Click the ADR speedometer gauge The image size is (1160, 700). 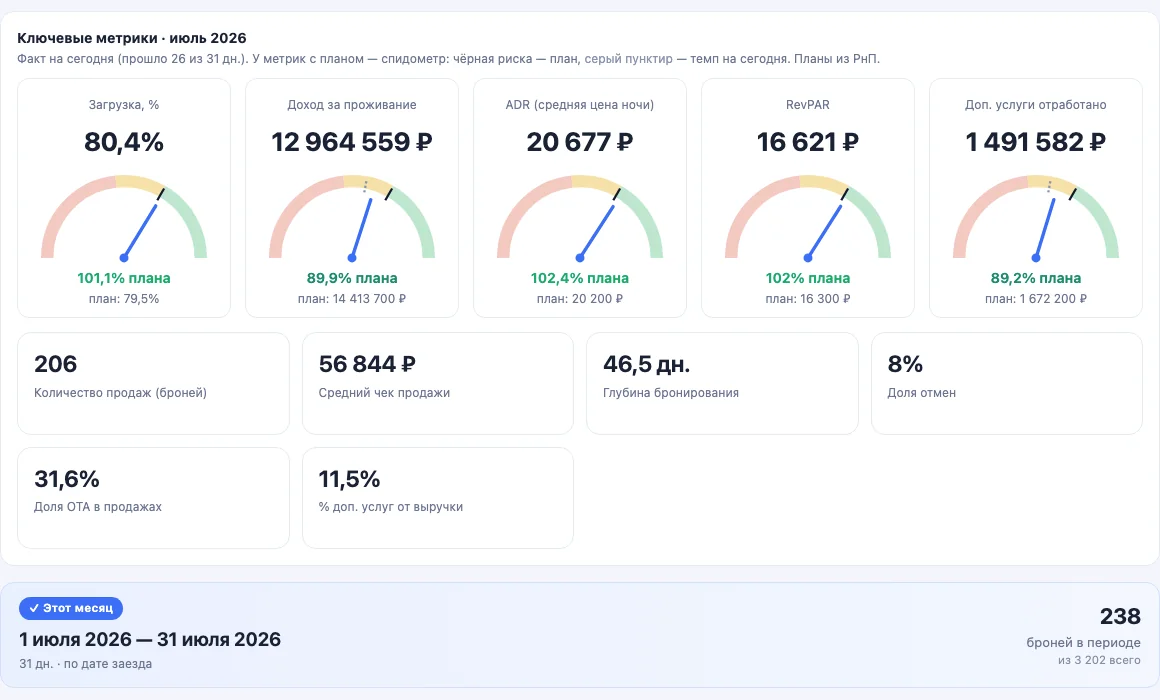[x=580, y=218]
